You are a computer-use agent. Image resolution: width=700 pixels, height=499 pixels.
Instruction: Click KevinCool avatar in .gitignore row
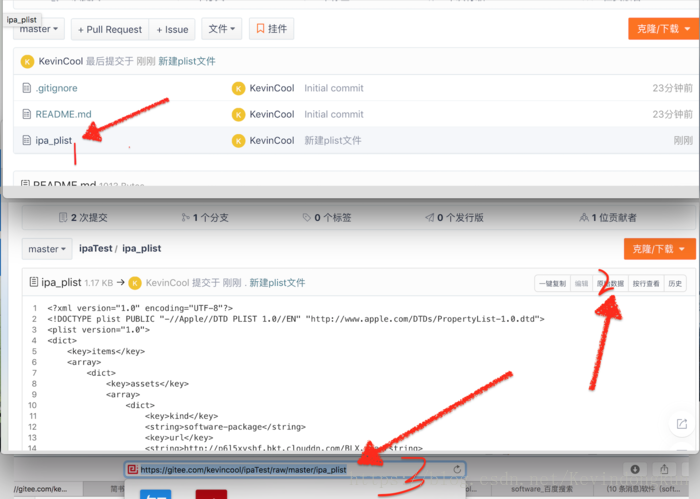click(x=238, y=88)
